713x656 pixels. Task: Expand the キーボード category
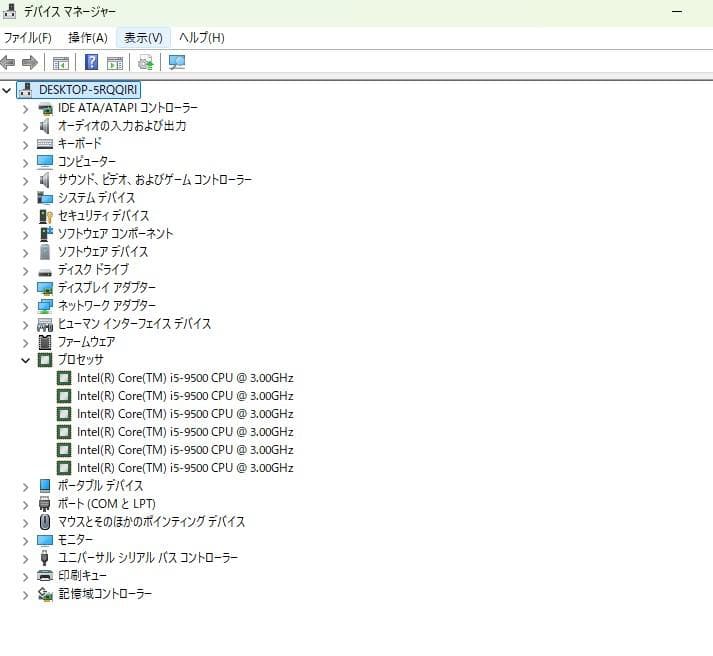(x=25, y=145)
